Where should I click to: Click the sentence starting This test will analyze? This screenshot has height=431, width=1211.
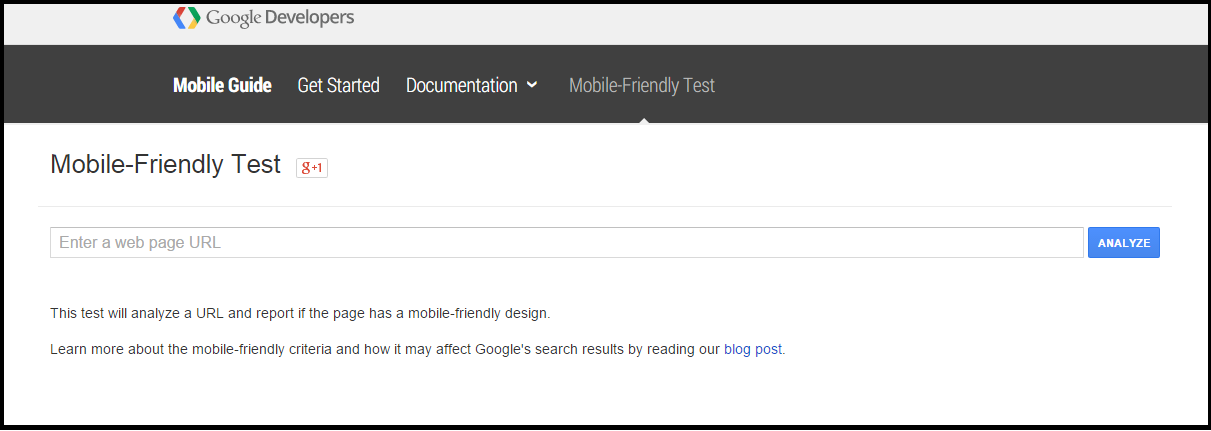click(300, 313)
